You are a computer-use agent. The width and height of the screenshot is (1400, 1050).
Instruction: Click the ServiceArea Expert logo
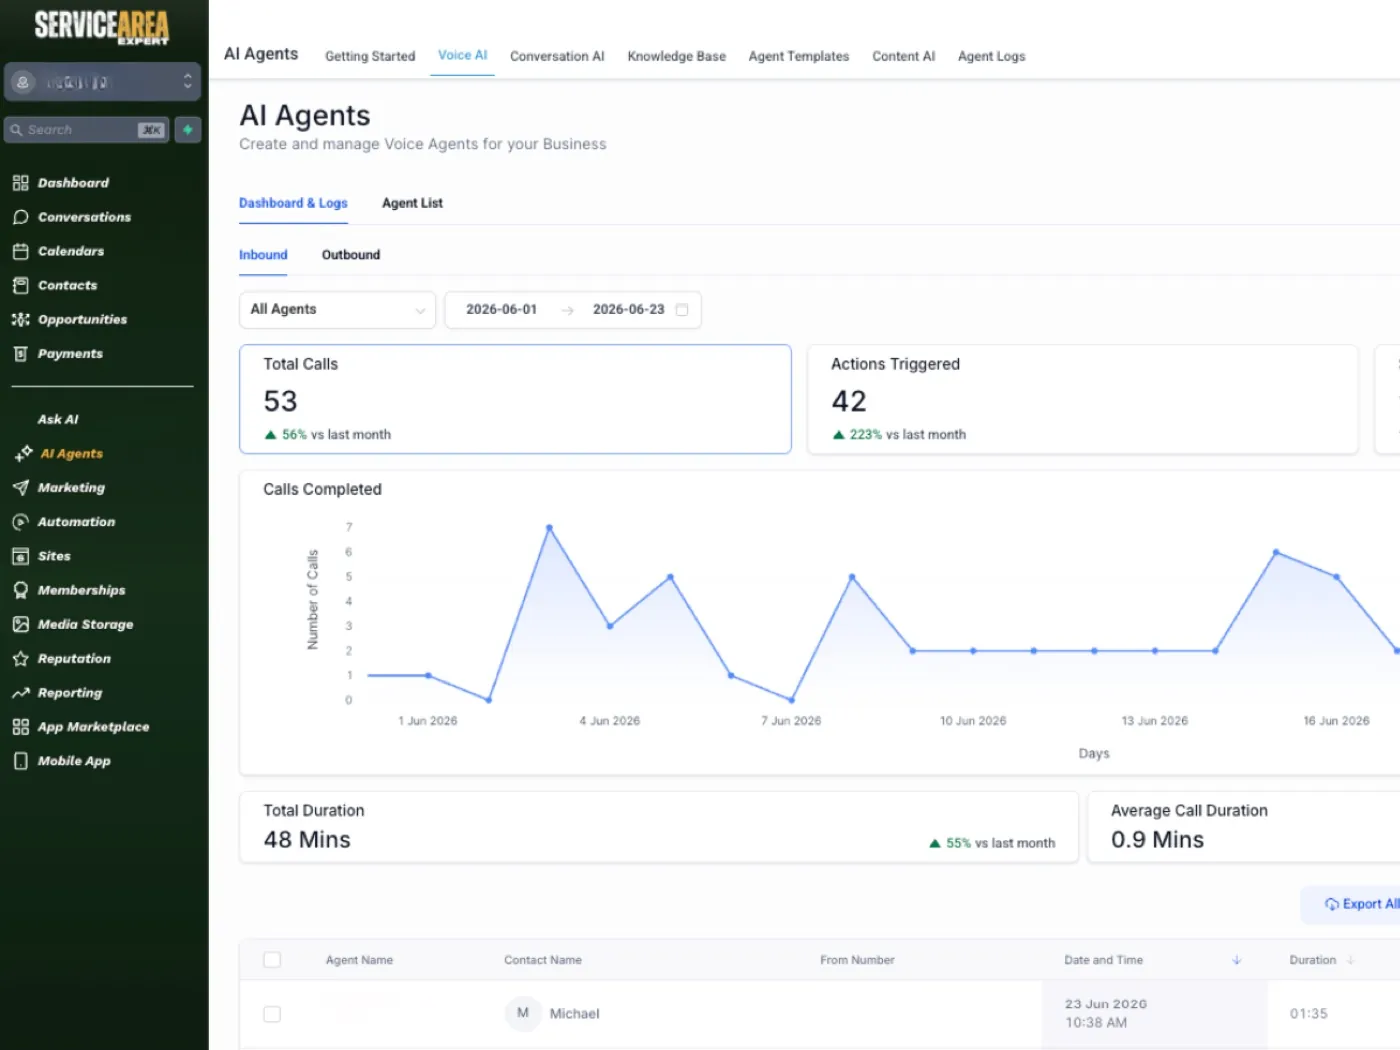point(102,27)
